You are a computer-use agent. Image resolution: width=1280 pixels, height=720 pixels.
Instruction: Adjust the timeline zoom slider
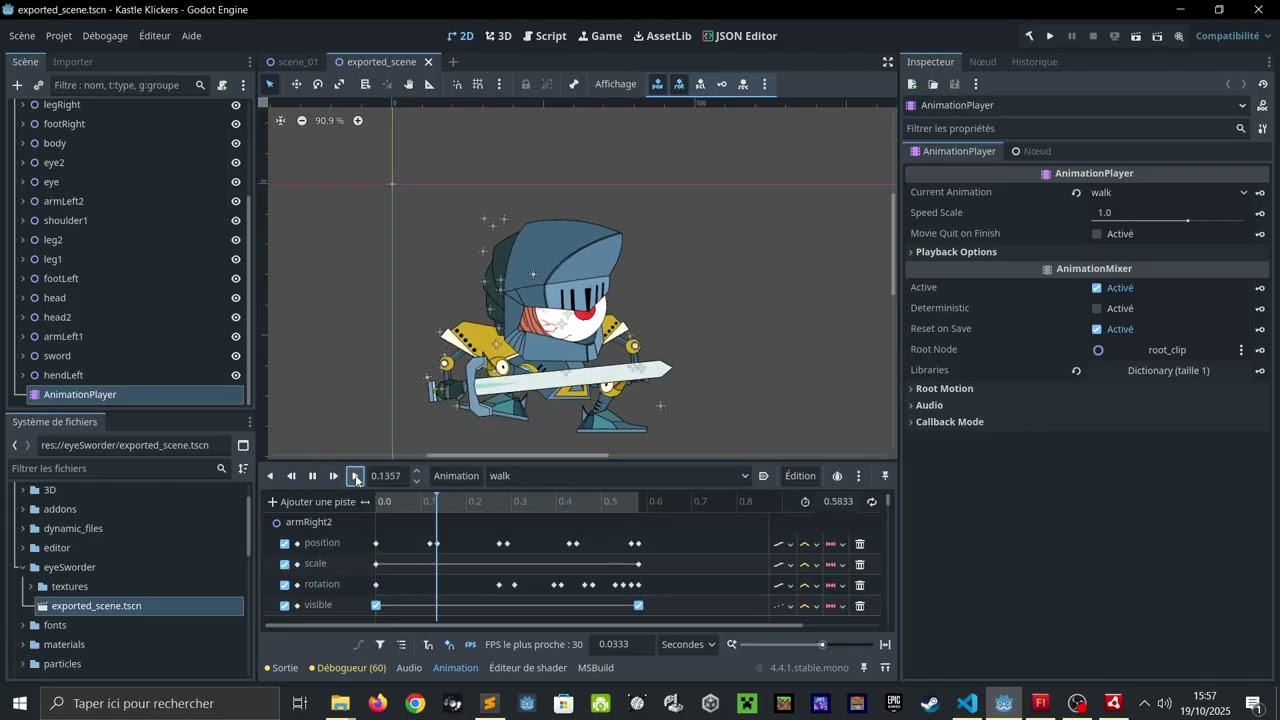822,645
